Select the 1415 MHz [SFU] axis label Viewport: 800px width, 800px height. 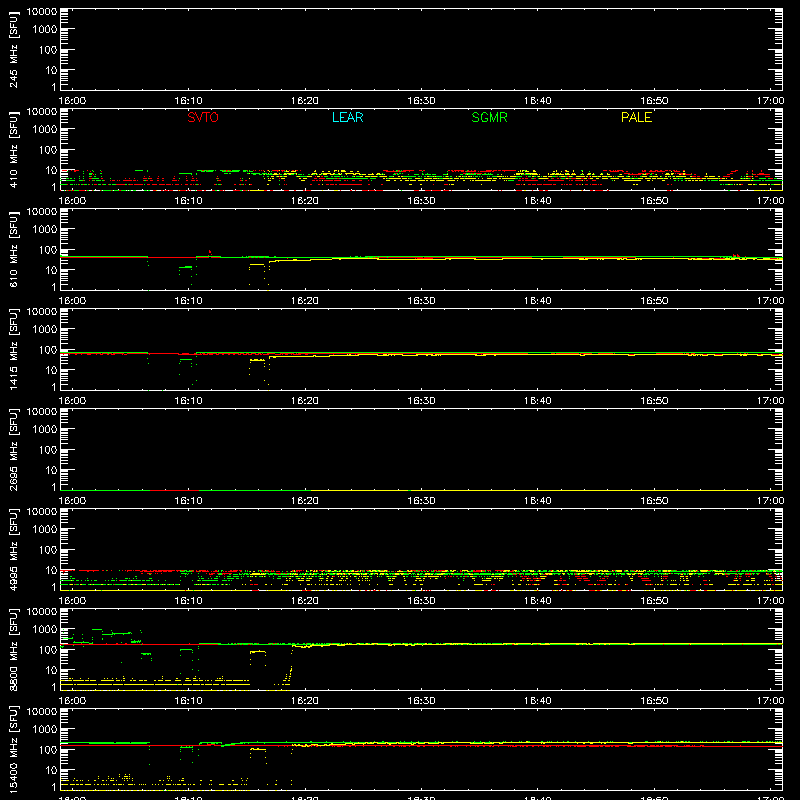coord(14,349)
